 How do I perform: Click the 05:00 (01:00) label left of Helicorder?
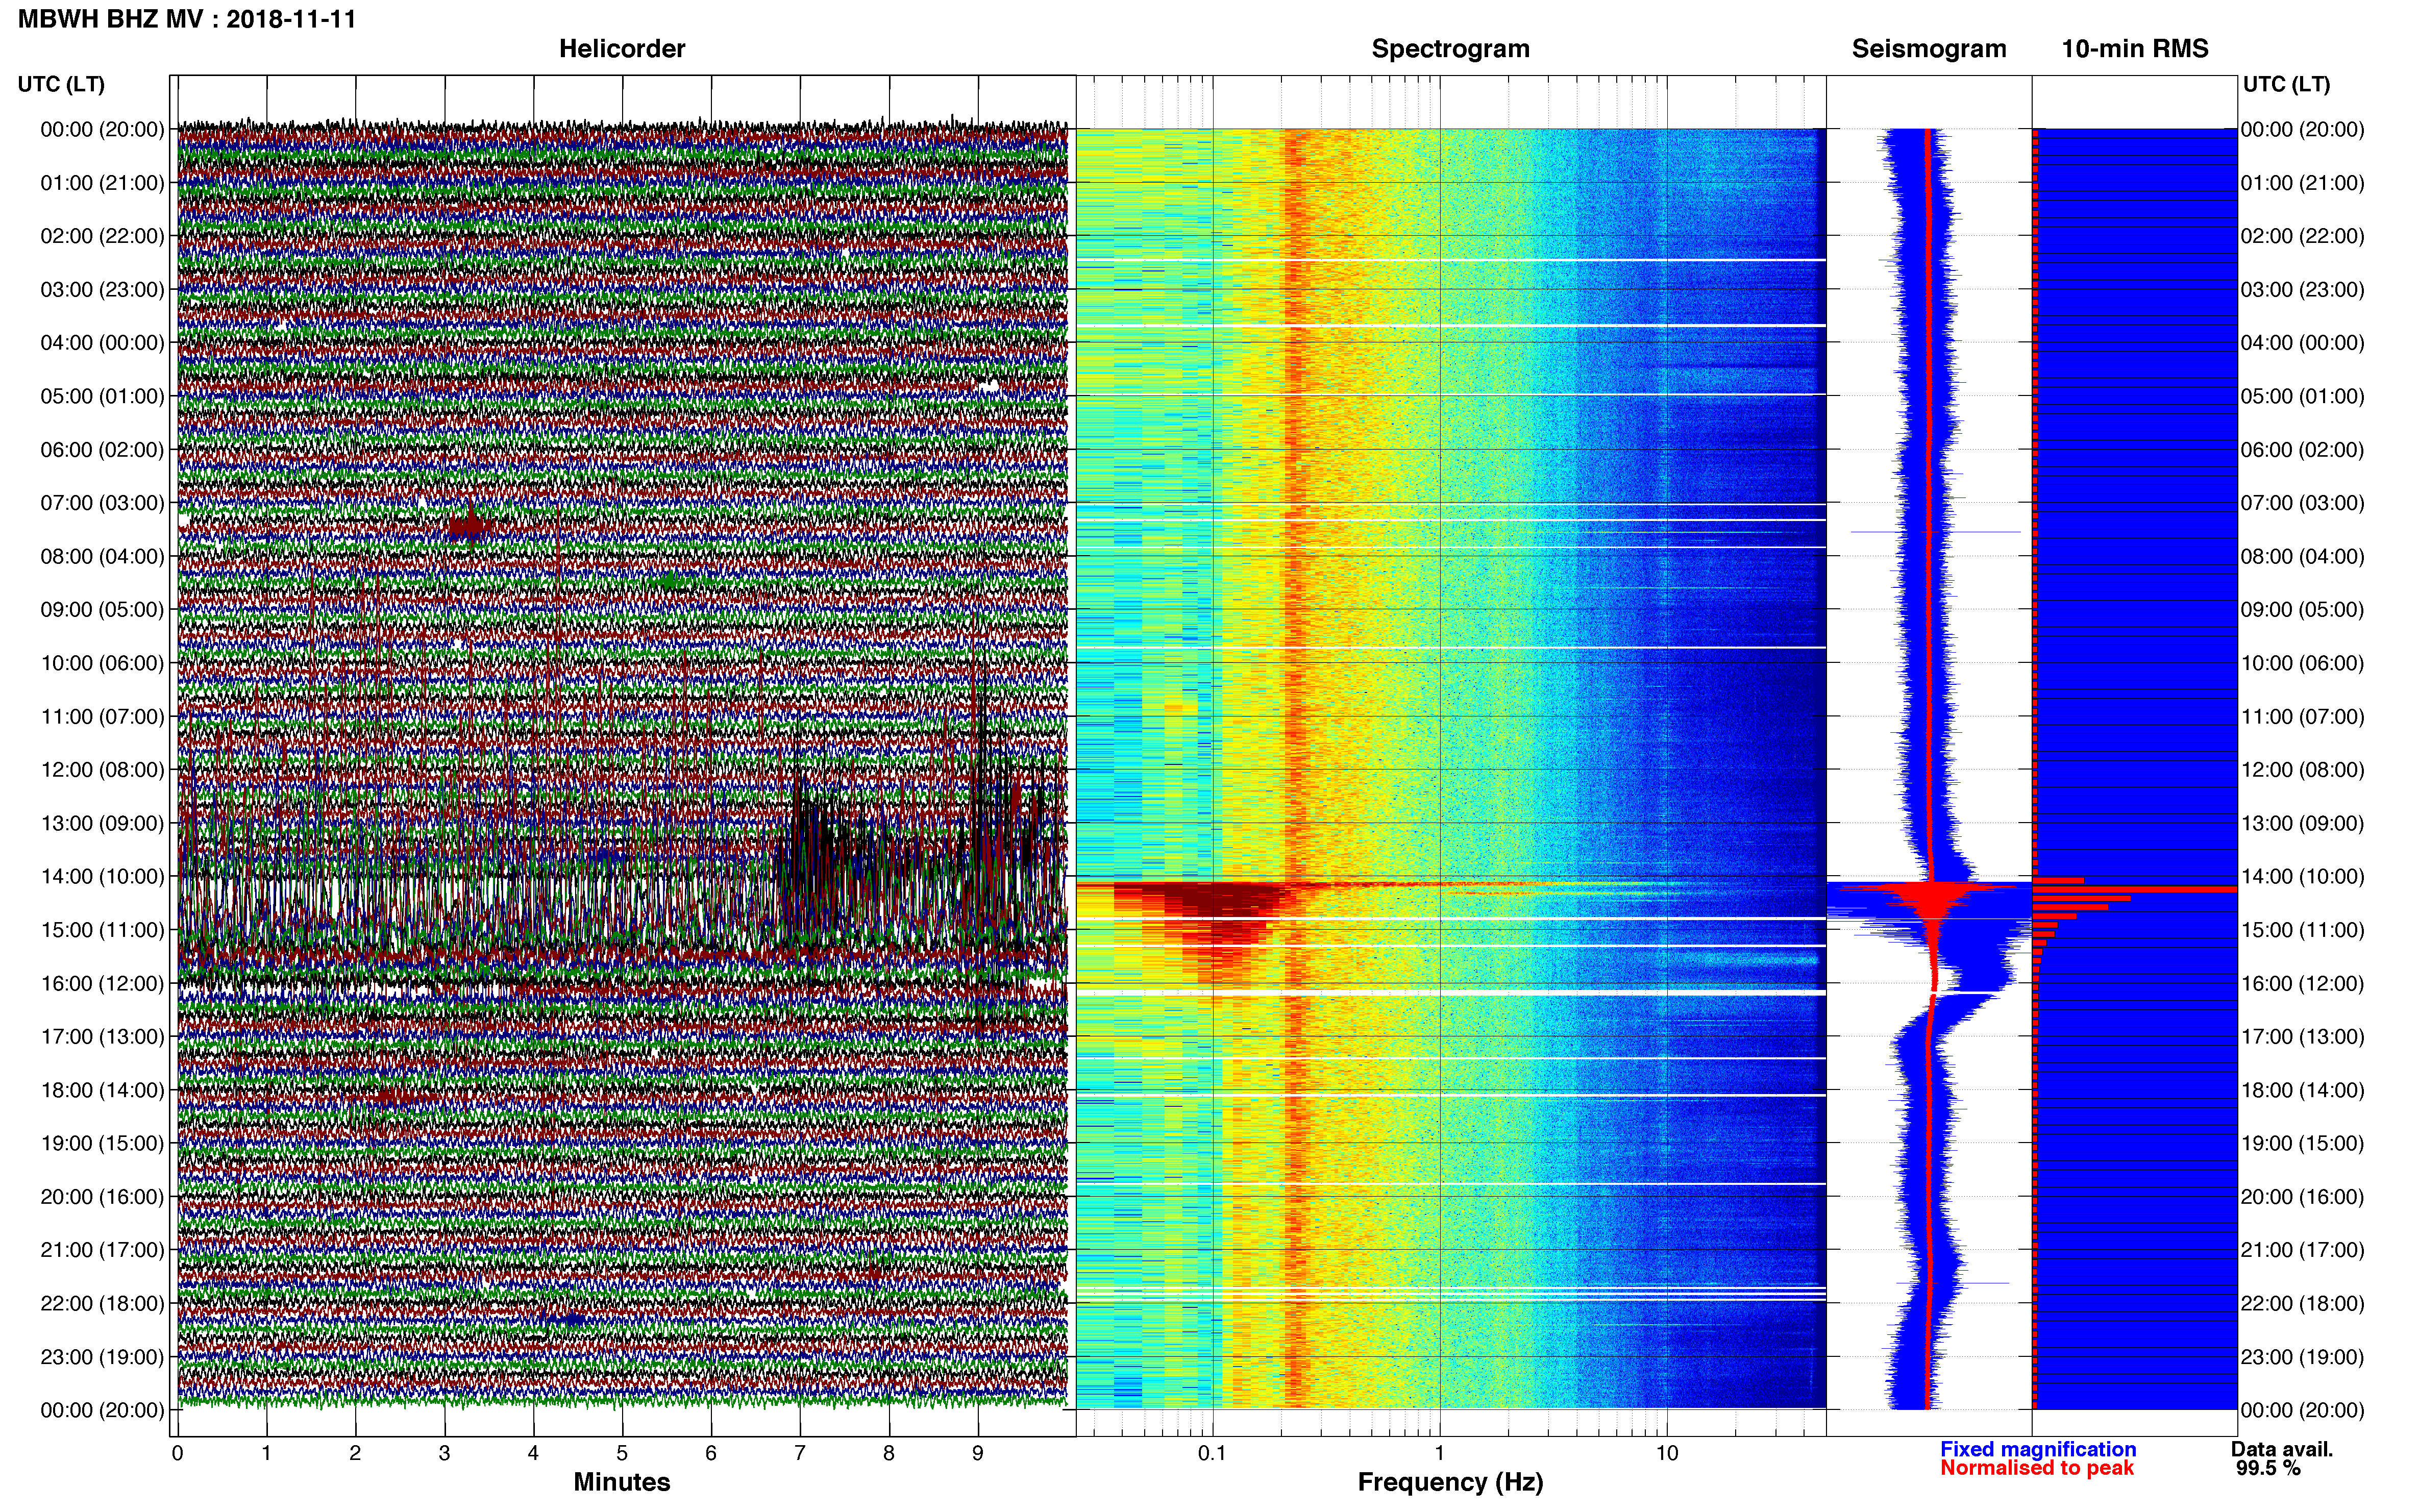(x=102, y=396)
